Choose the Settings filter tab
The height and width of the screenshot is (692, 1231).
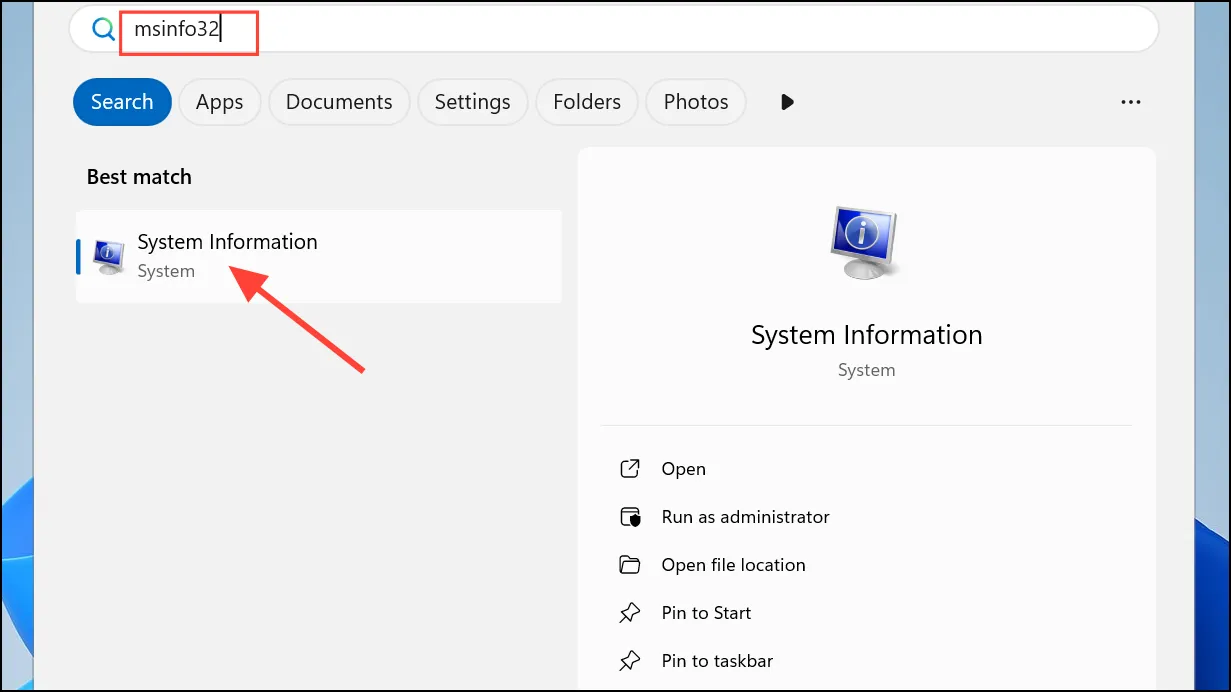pos(473,102)
